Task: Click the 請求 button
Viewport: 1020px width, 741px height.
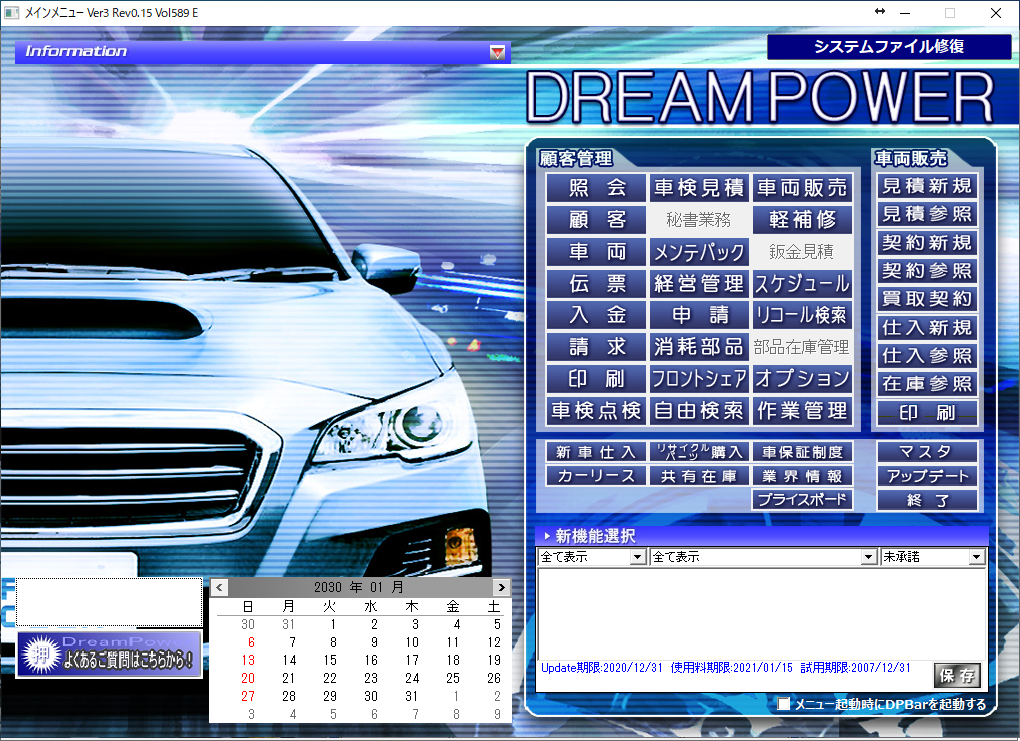Action: pos(597,347)
